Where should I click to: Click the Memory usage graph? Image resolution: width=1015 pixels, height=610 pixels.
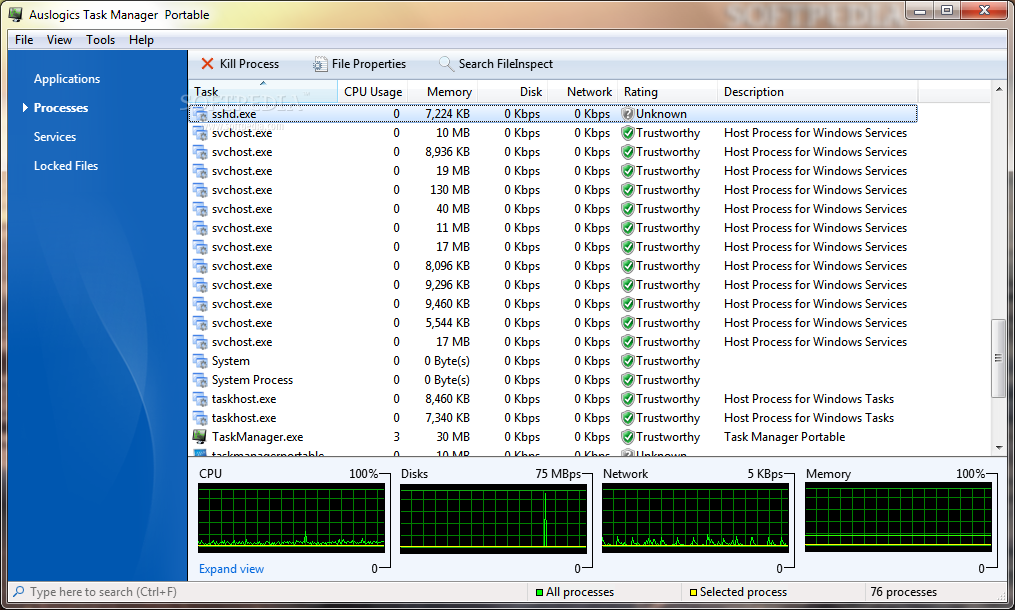click(898, 517)
